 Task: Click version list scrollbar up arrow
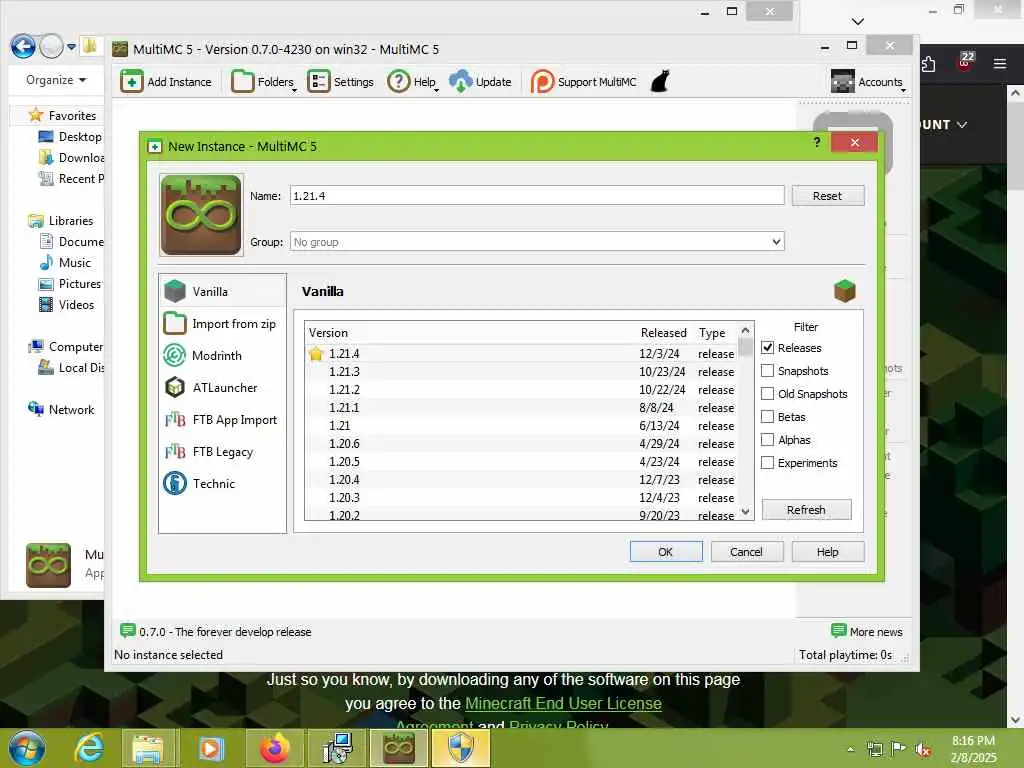point(746,330)
